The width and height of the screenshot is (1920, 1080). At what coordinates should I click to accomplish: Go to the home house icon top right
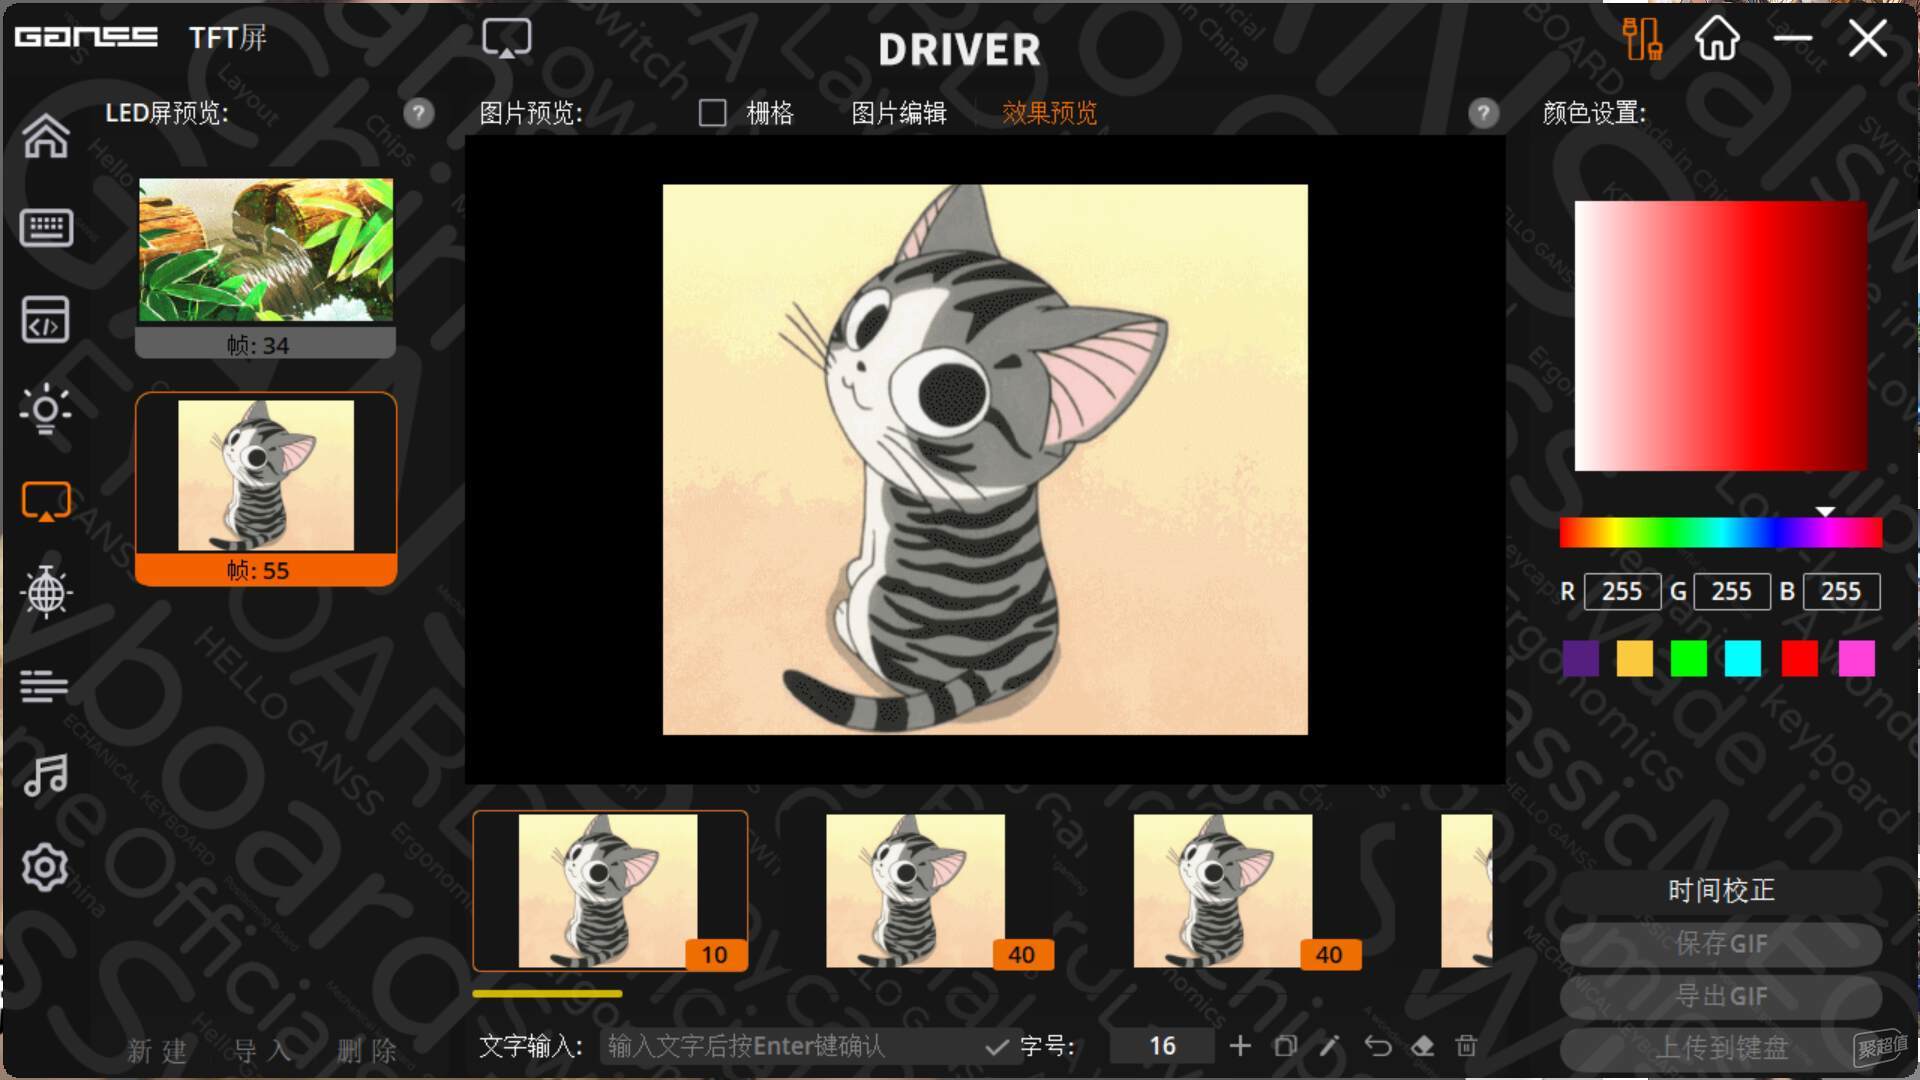point(1717,39)
